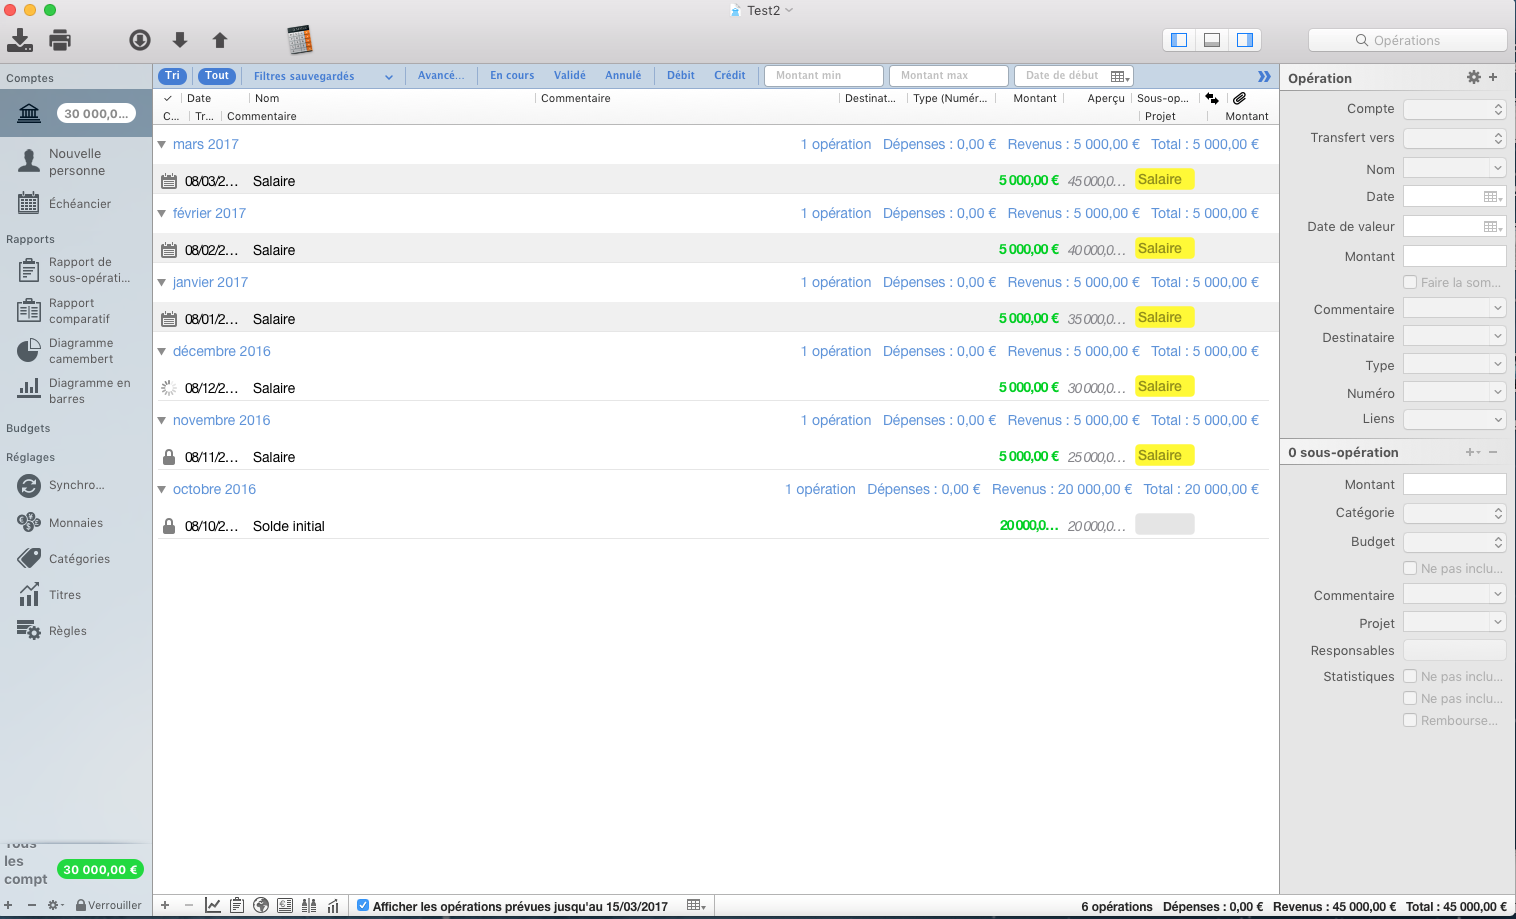Enable the Faire la somme checkbox
This screenshot has height=919, width=1516.
point(1410,283)
